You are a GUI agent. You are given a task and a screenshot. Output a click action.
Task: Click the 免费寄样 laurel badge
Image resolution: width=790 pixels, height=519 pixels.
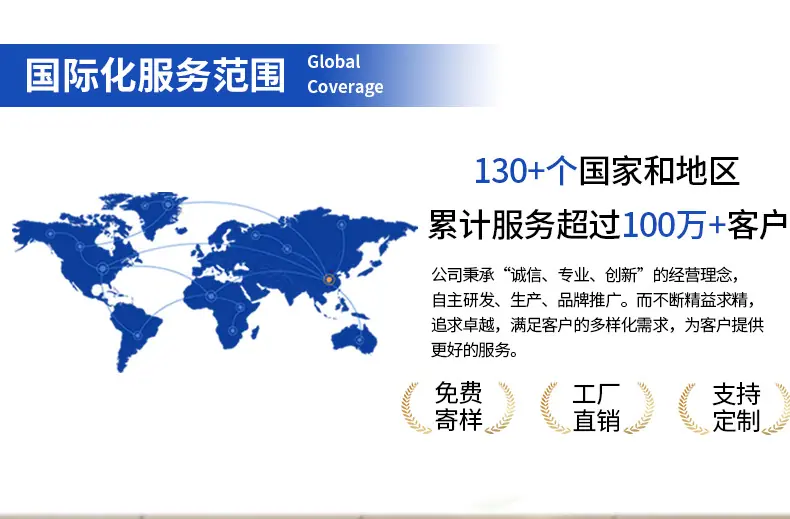pos(458,407)
